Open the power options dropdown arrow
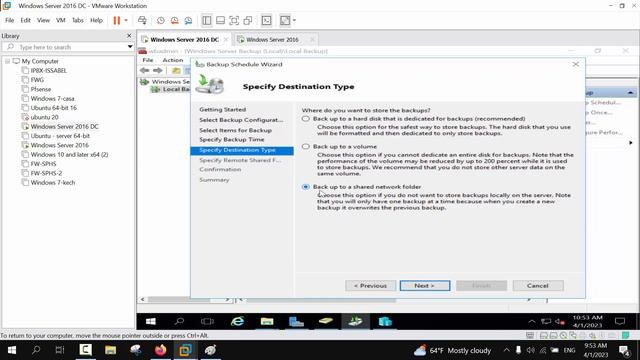Screen dimensions: 640x360 (126, 20)
